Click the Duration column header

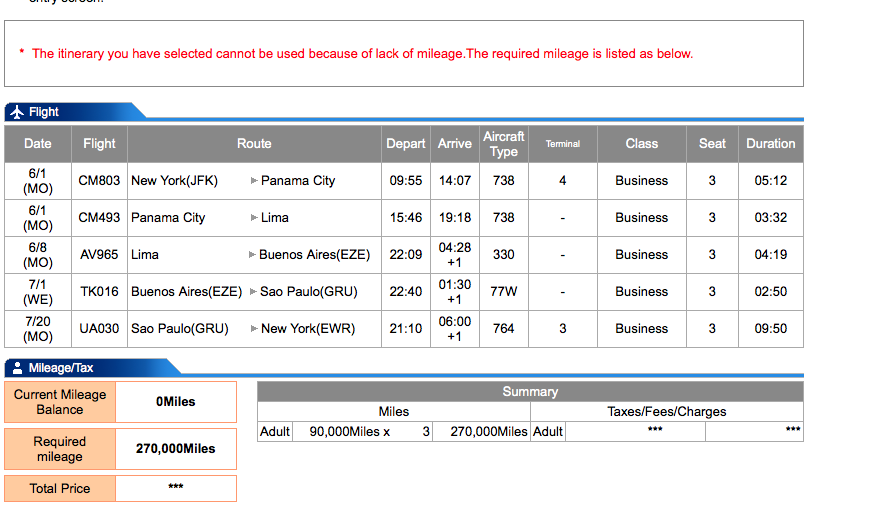[770, 144]
